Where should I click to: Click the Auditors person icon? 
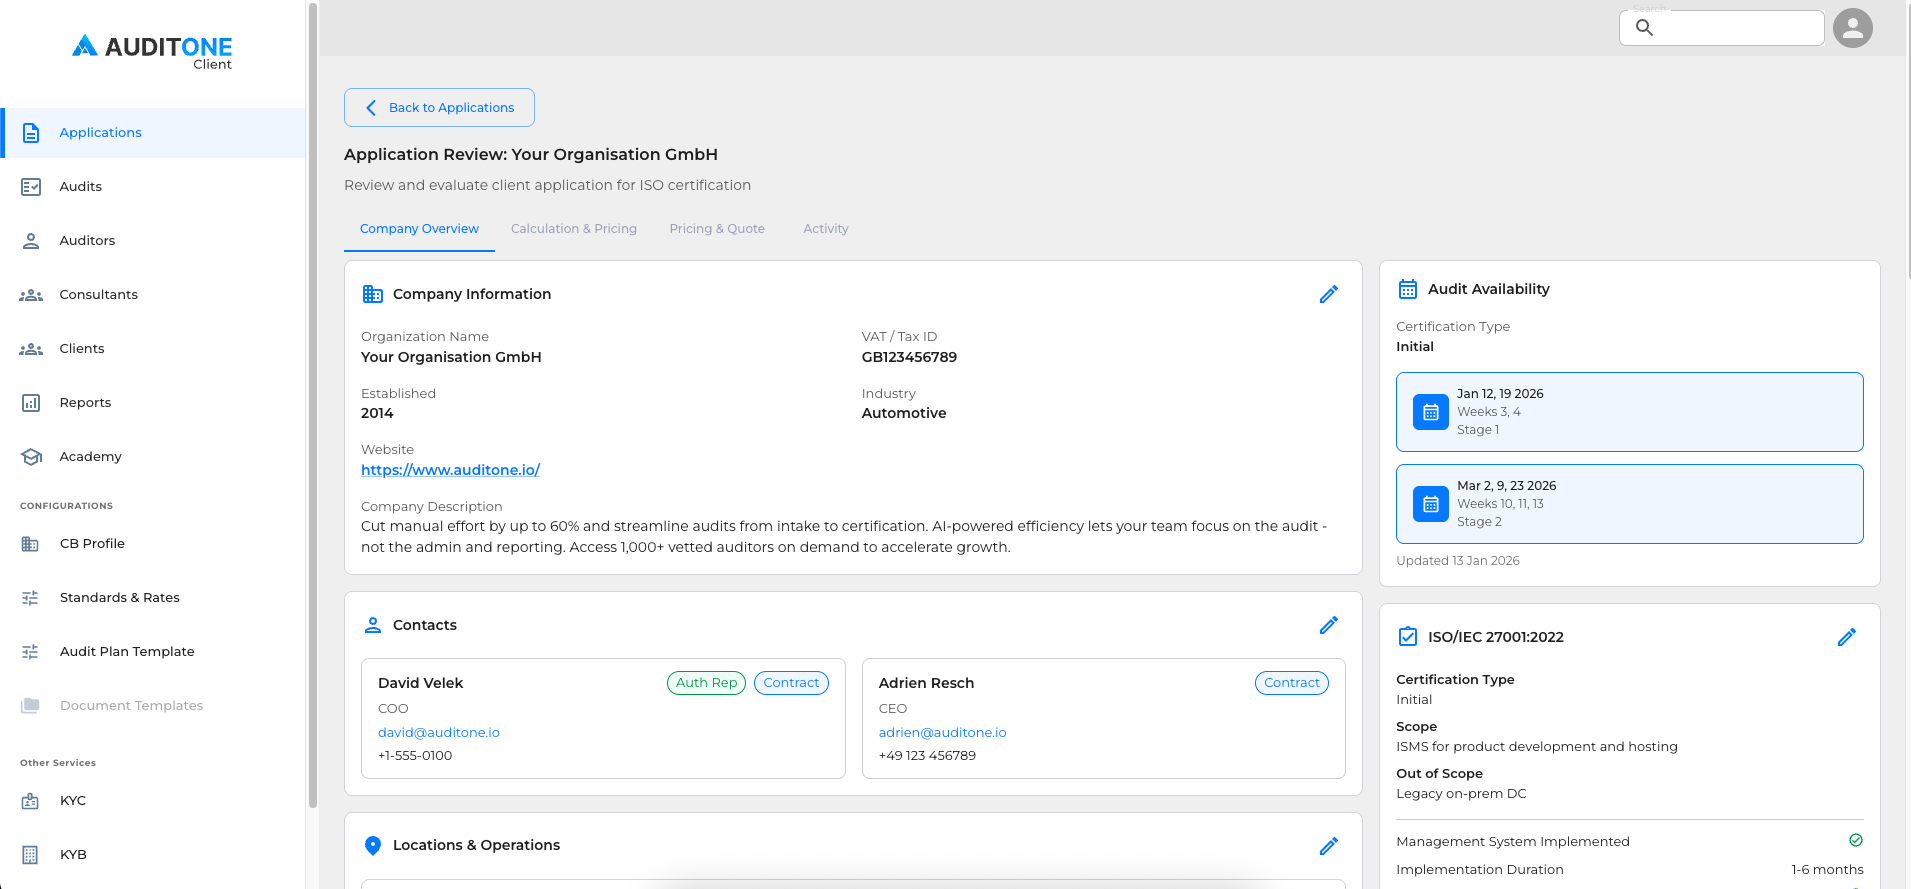tap(31, 241)
